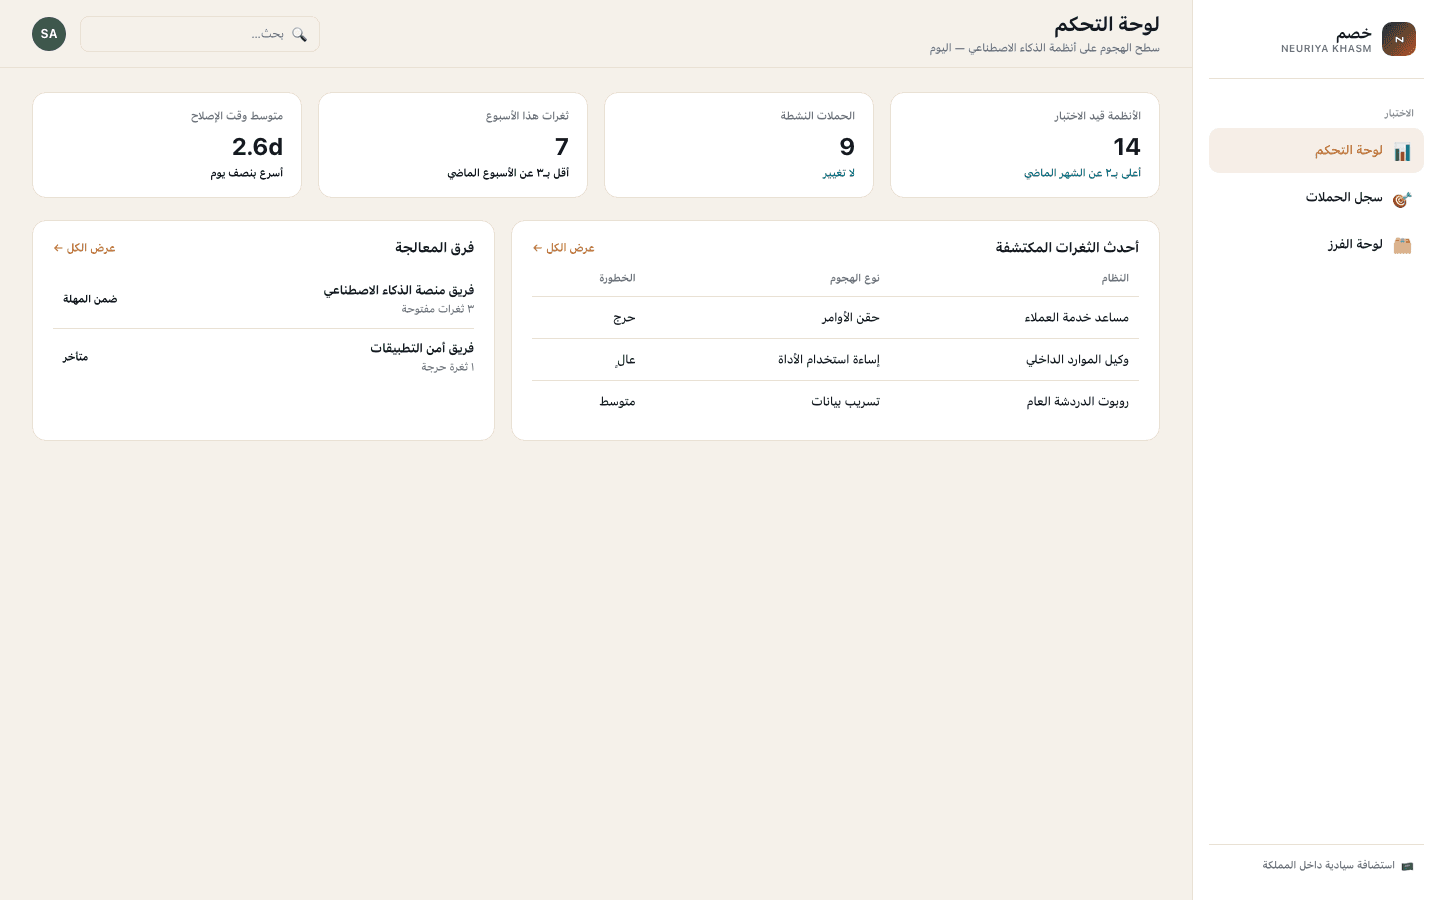The width and height of the screenshot is (1440, 900).
Task: Click the حقن الأوامر attack type cell
Action: point(851,318)
